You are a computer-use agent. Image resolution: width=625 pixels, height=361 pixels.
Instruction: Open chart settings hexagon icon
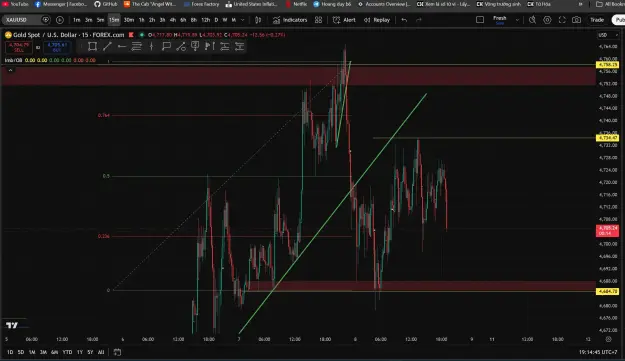(547, 20)
